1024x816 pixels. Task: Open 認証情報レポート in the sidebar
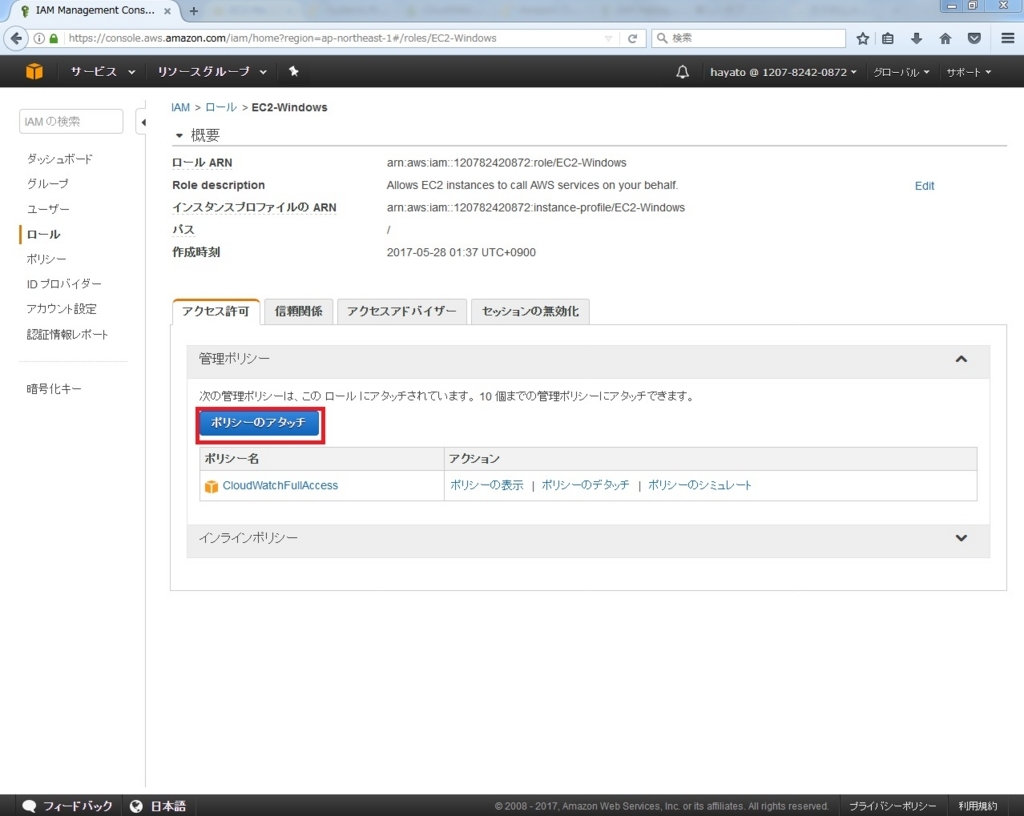(x=67, y=334)
